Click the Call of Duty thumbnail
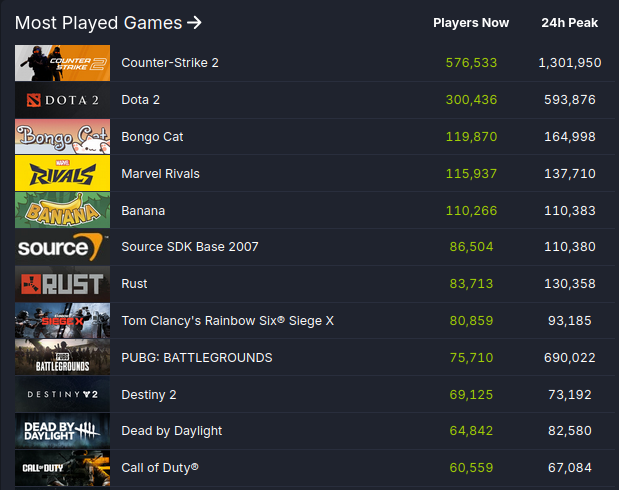 click(62, 468)
